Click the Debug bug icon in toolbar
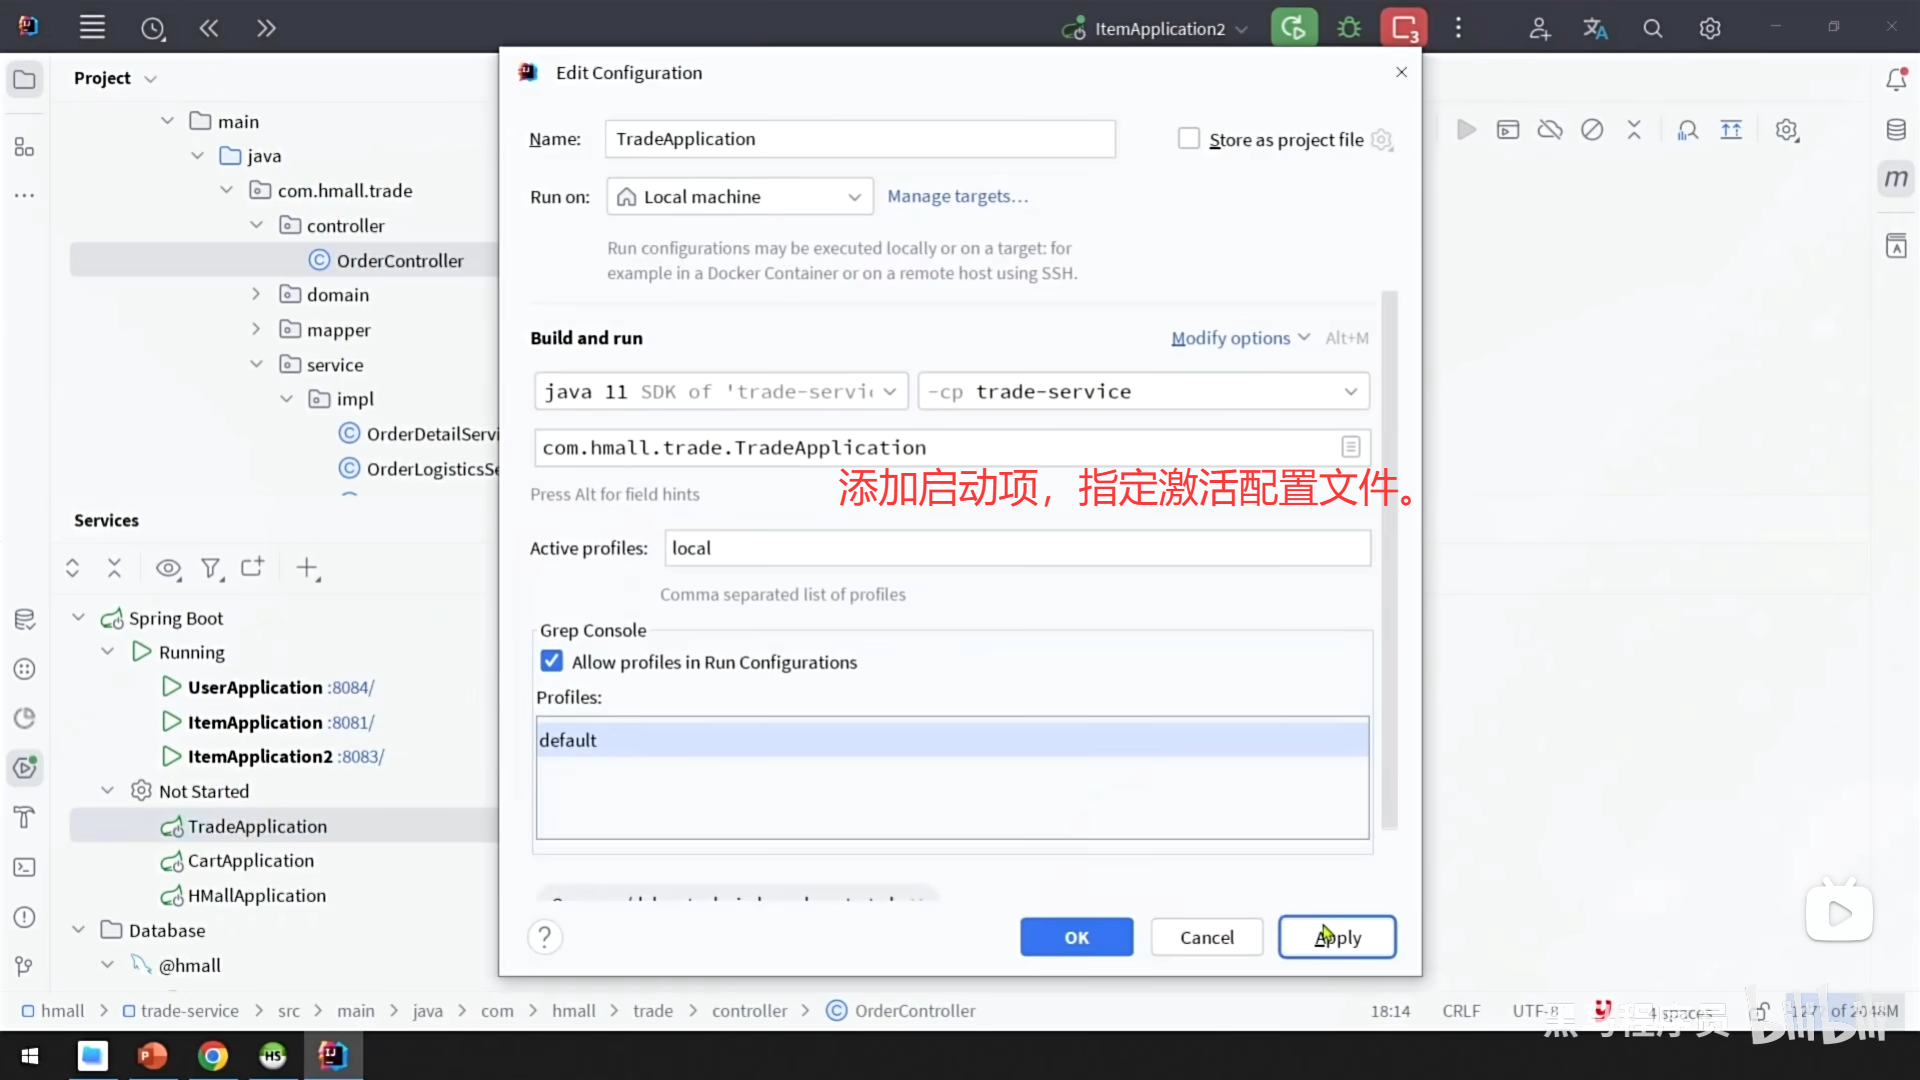Image resolution: width=1920 pixels, height=1080 pixels. click(x=1349, y=28)
